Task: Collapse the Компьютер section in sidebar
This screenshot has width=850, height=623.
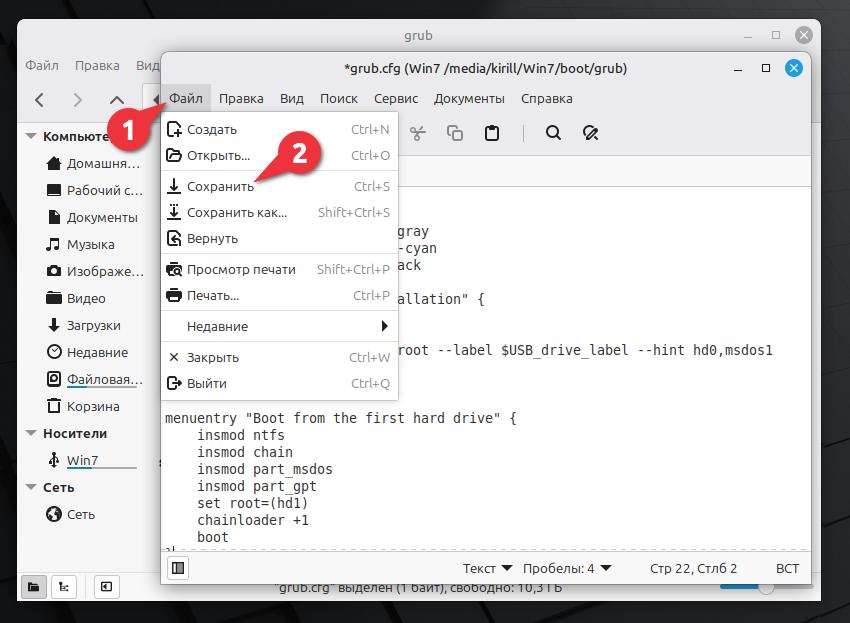Action: click(31, 136)
